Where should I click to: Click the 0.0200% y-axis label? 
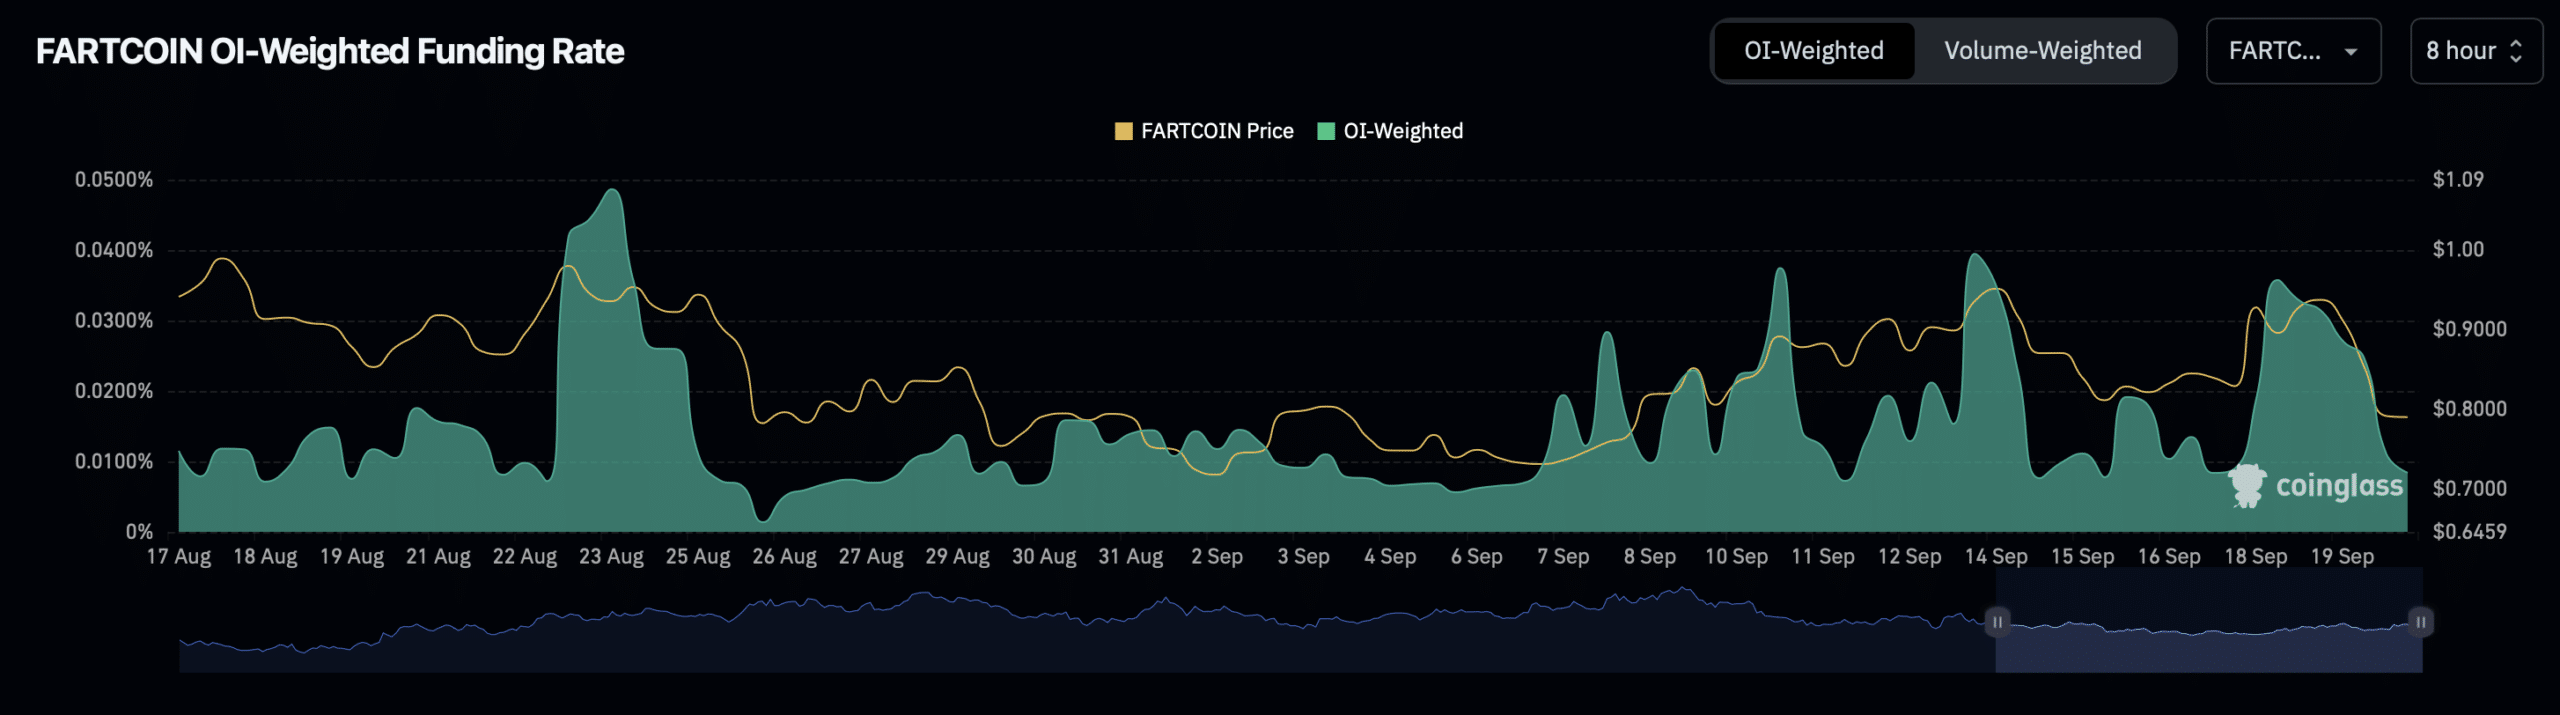point(114,391)
